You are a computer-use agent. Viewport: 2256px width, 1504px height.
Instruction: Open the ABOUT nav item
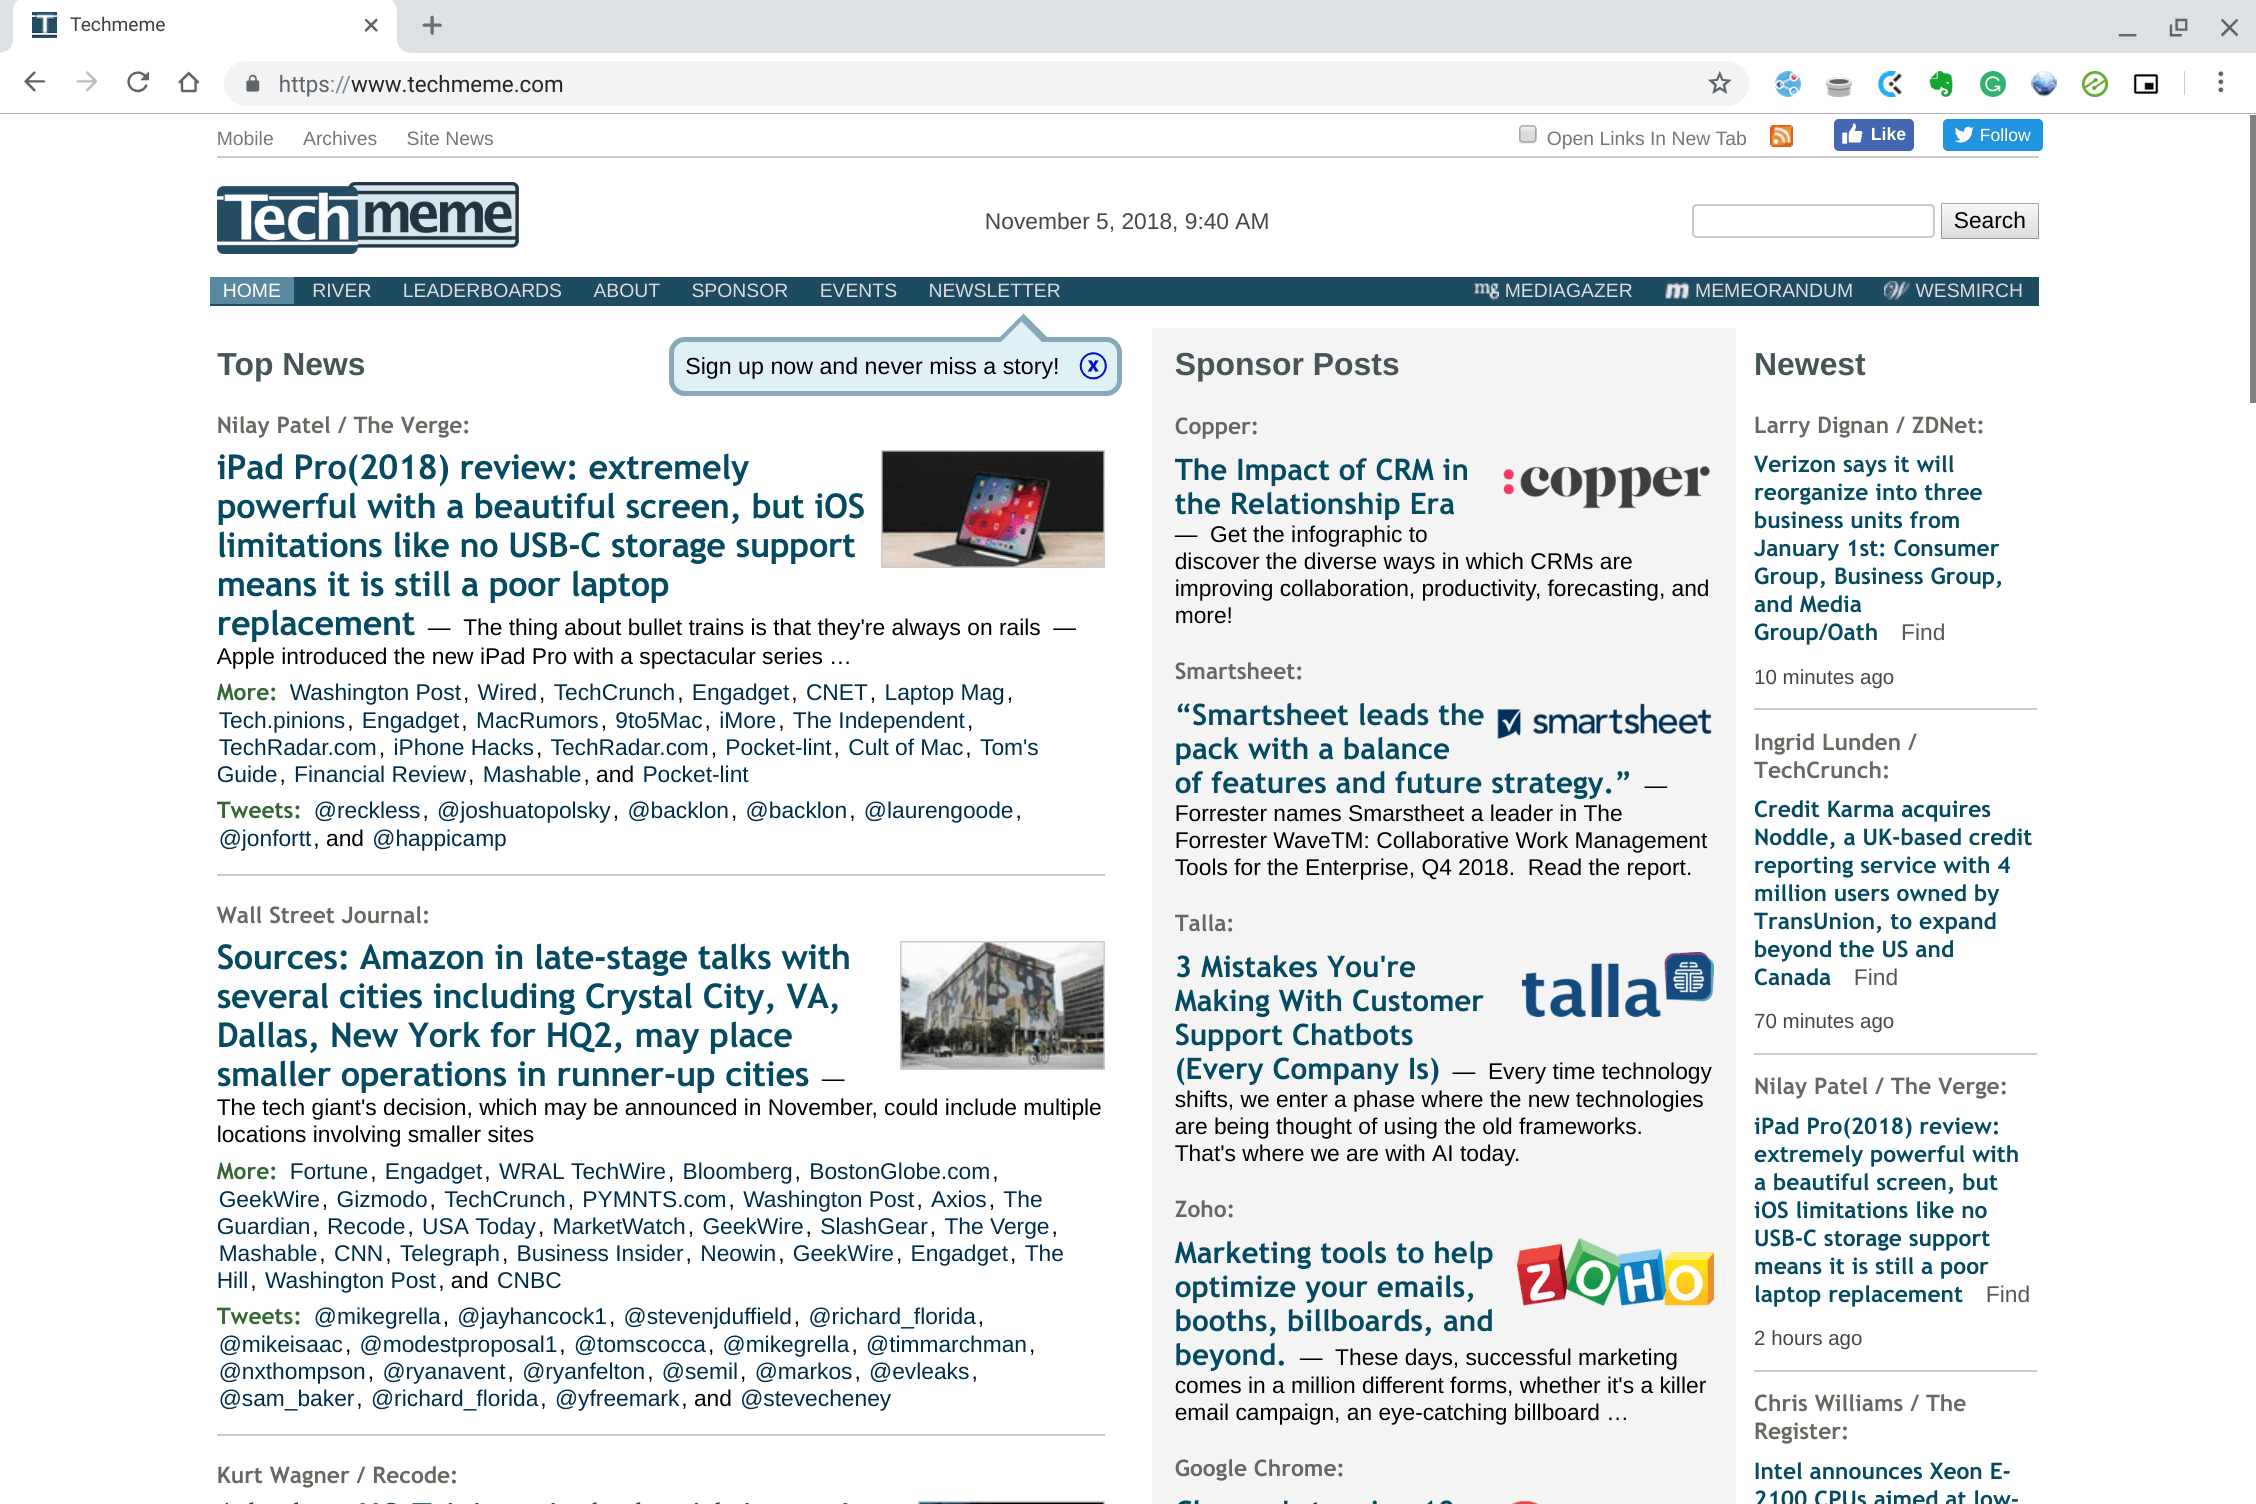[x=626, y=291]
